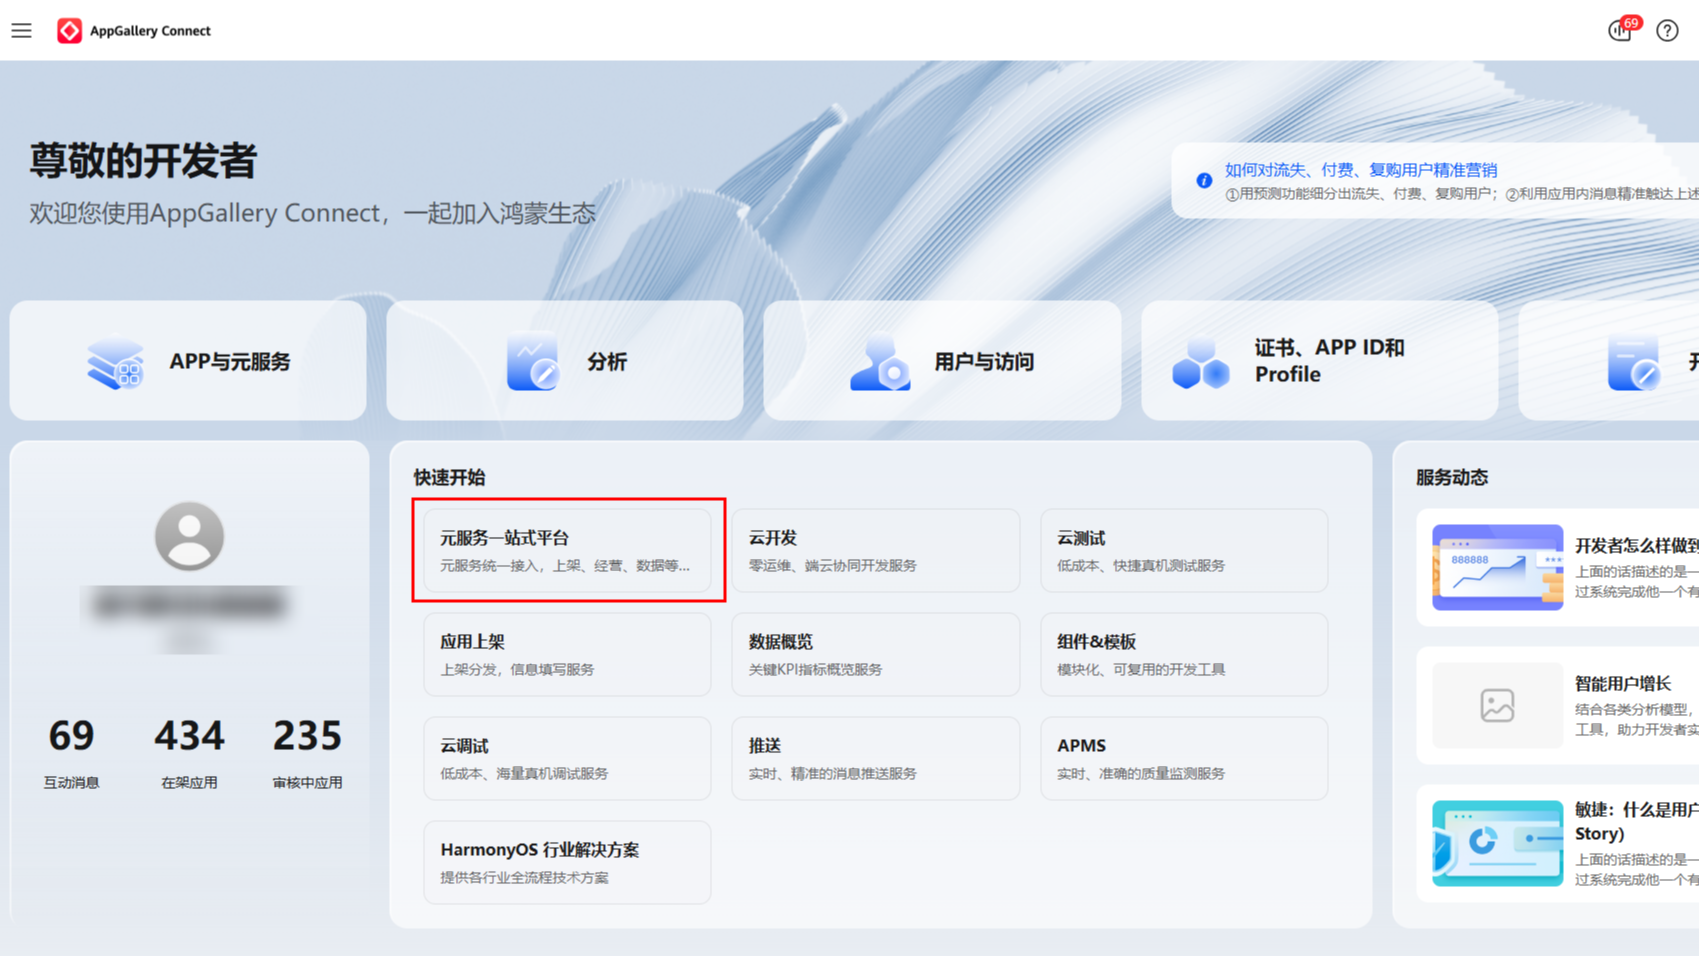The height and width of the screenshot is (956, 1699).
Task: Open the 智能用户增长 placeholder thumbnail
Action: pos(1497,705)
